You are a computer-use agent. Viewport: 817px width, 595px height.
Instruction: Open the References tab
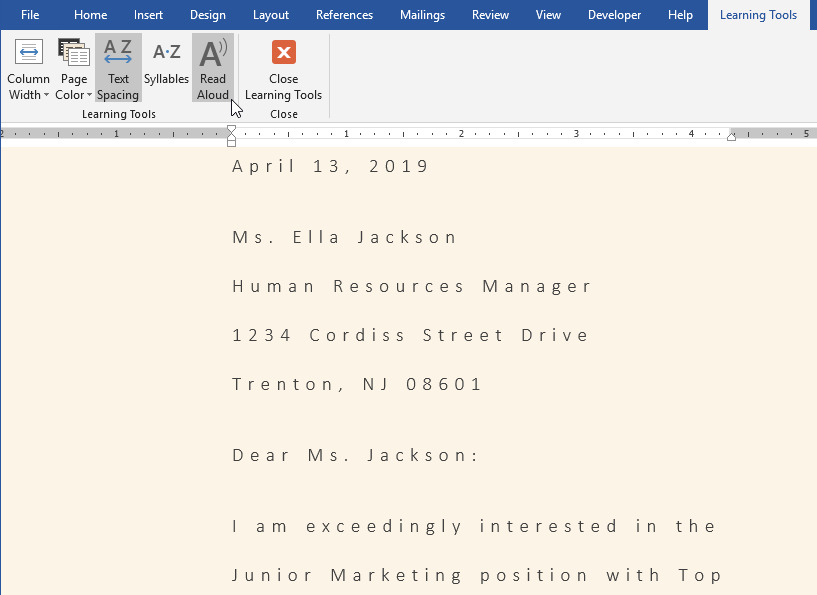pyautogui.click(x=344, y=15)
